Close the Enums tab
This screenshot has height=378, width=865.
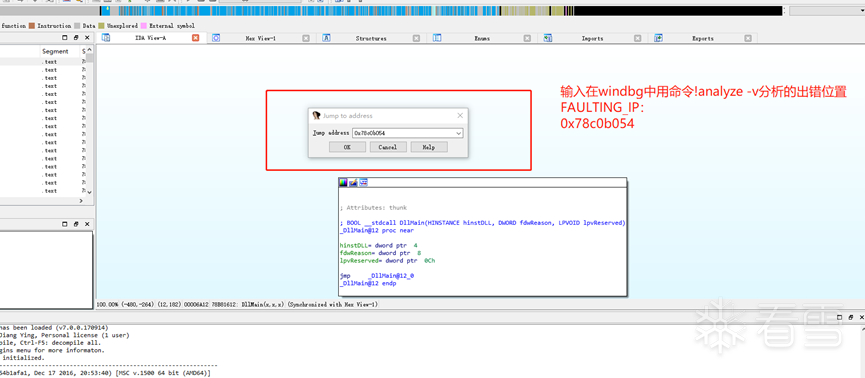527,38
